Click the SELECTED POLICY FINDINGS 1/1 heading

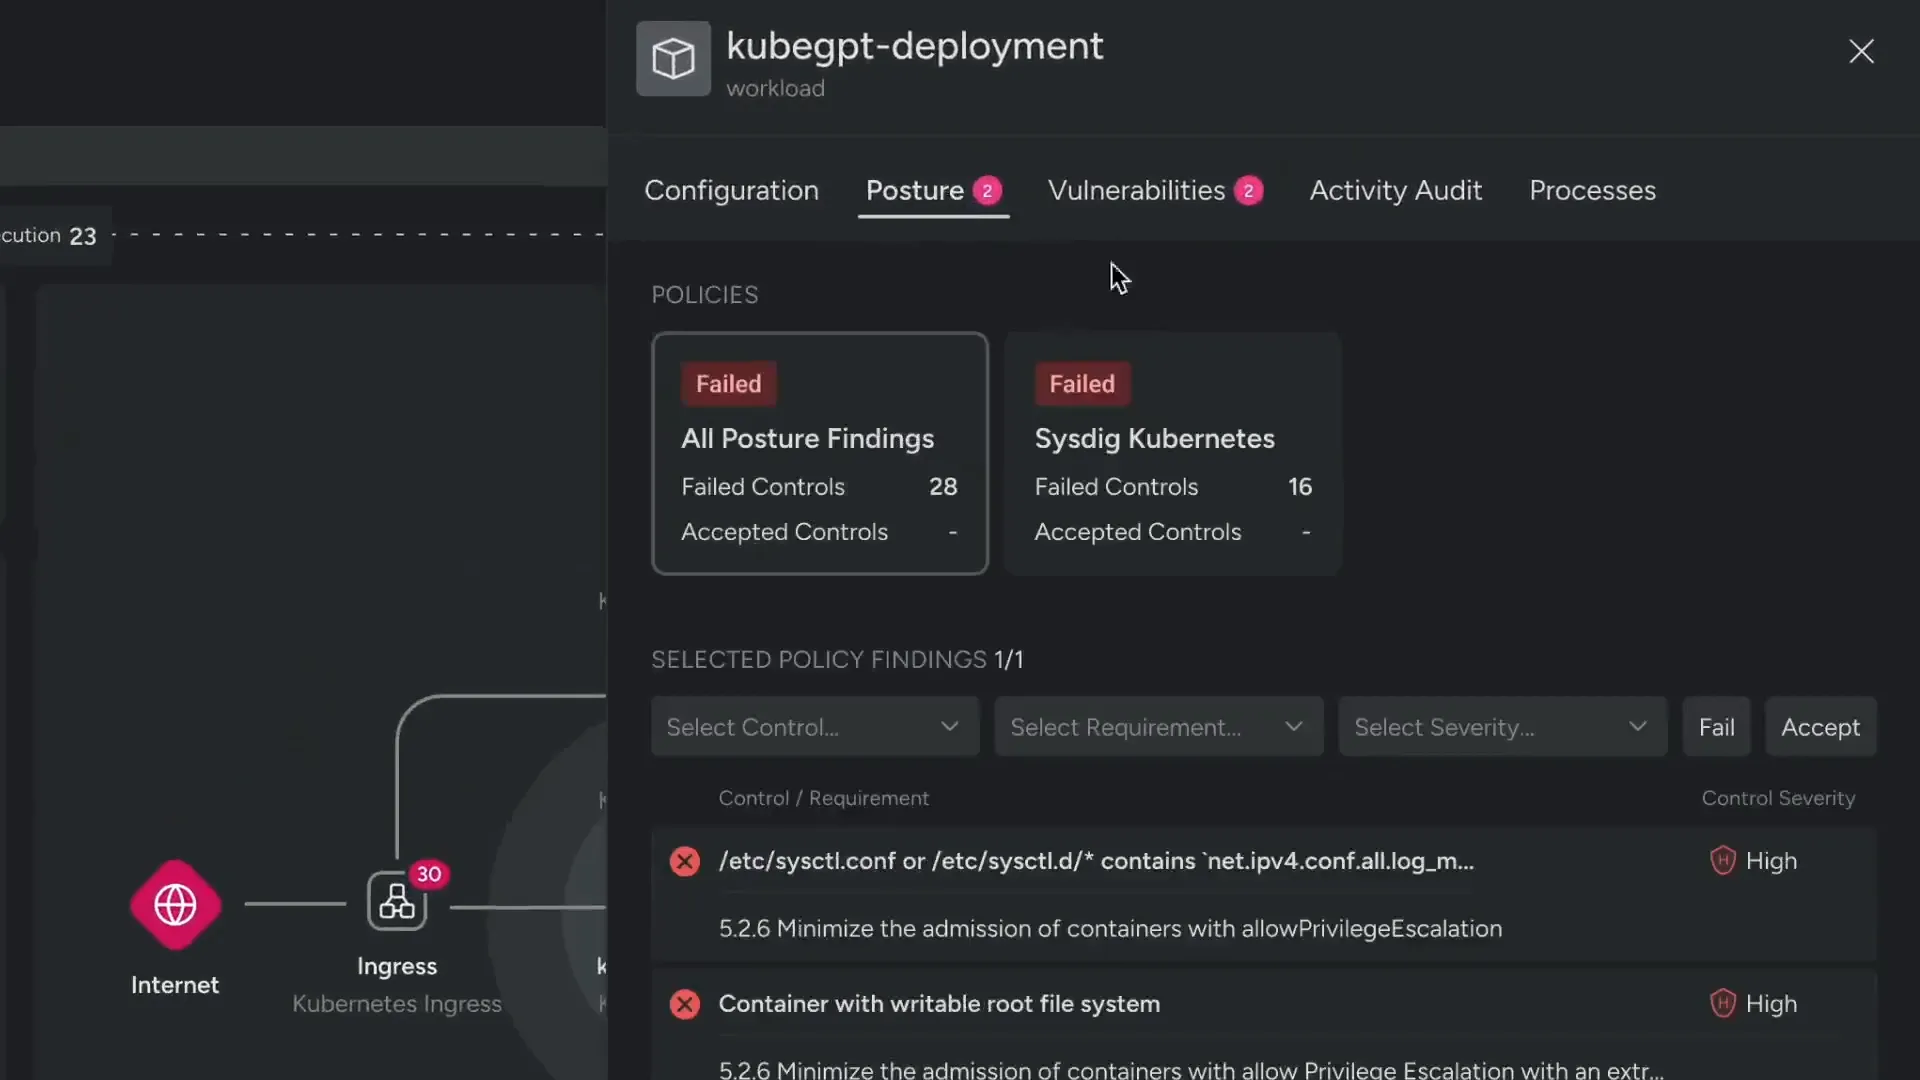point(837,660)
